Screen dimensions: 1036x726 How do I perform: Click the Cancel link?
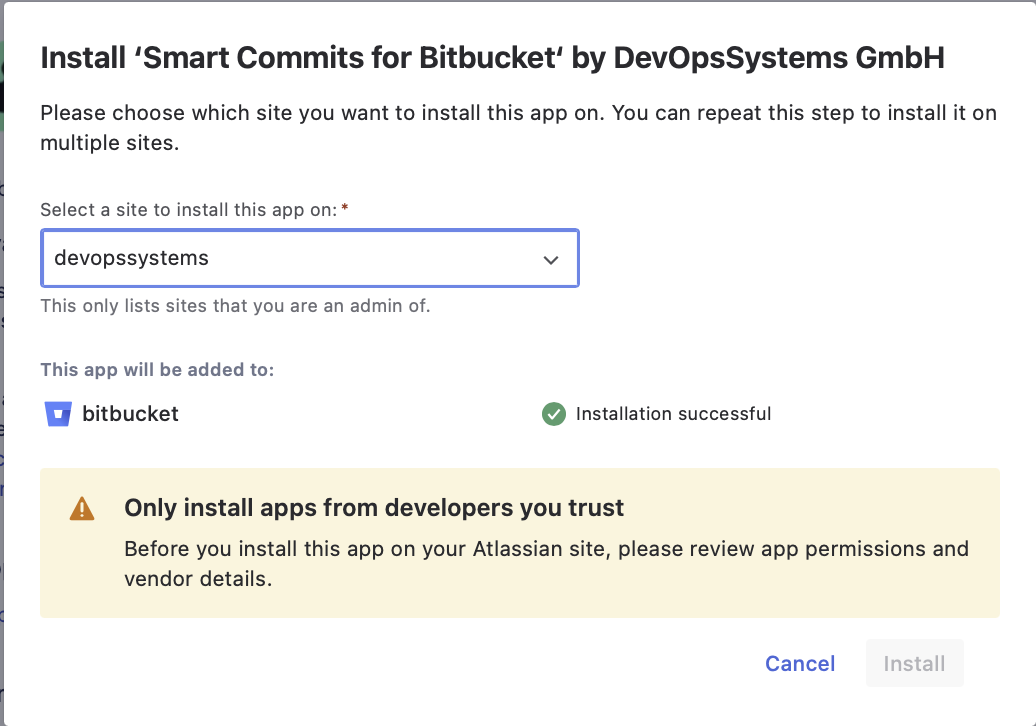pyautogui.click(x=800, y=663)
